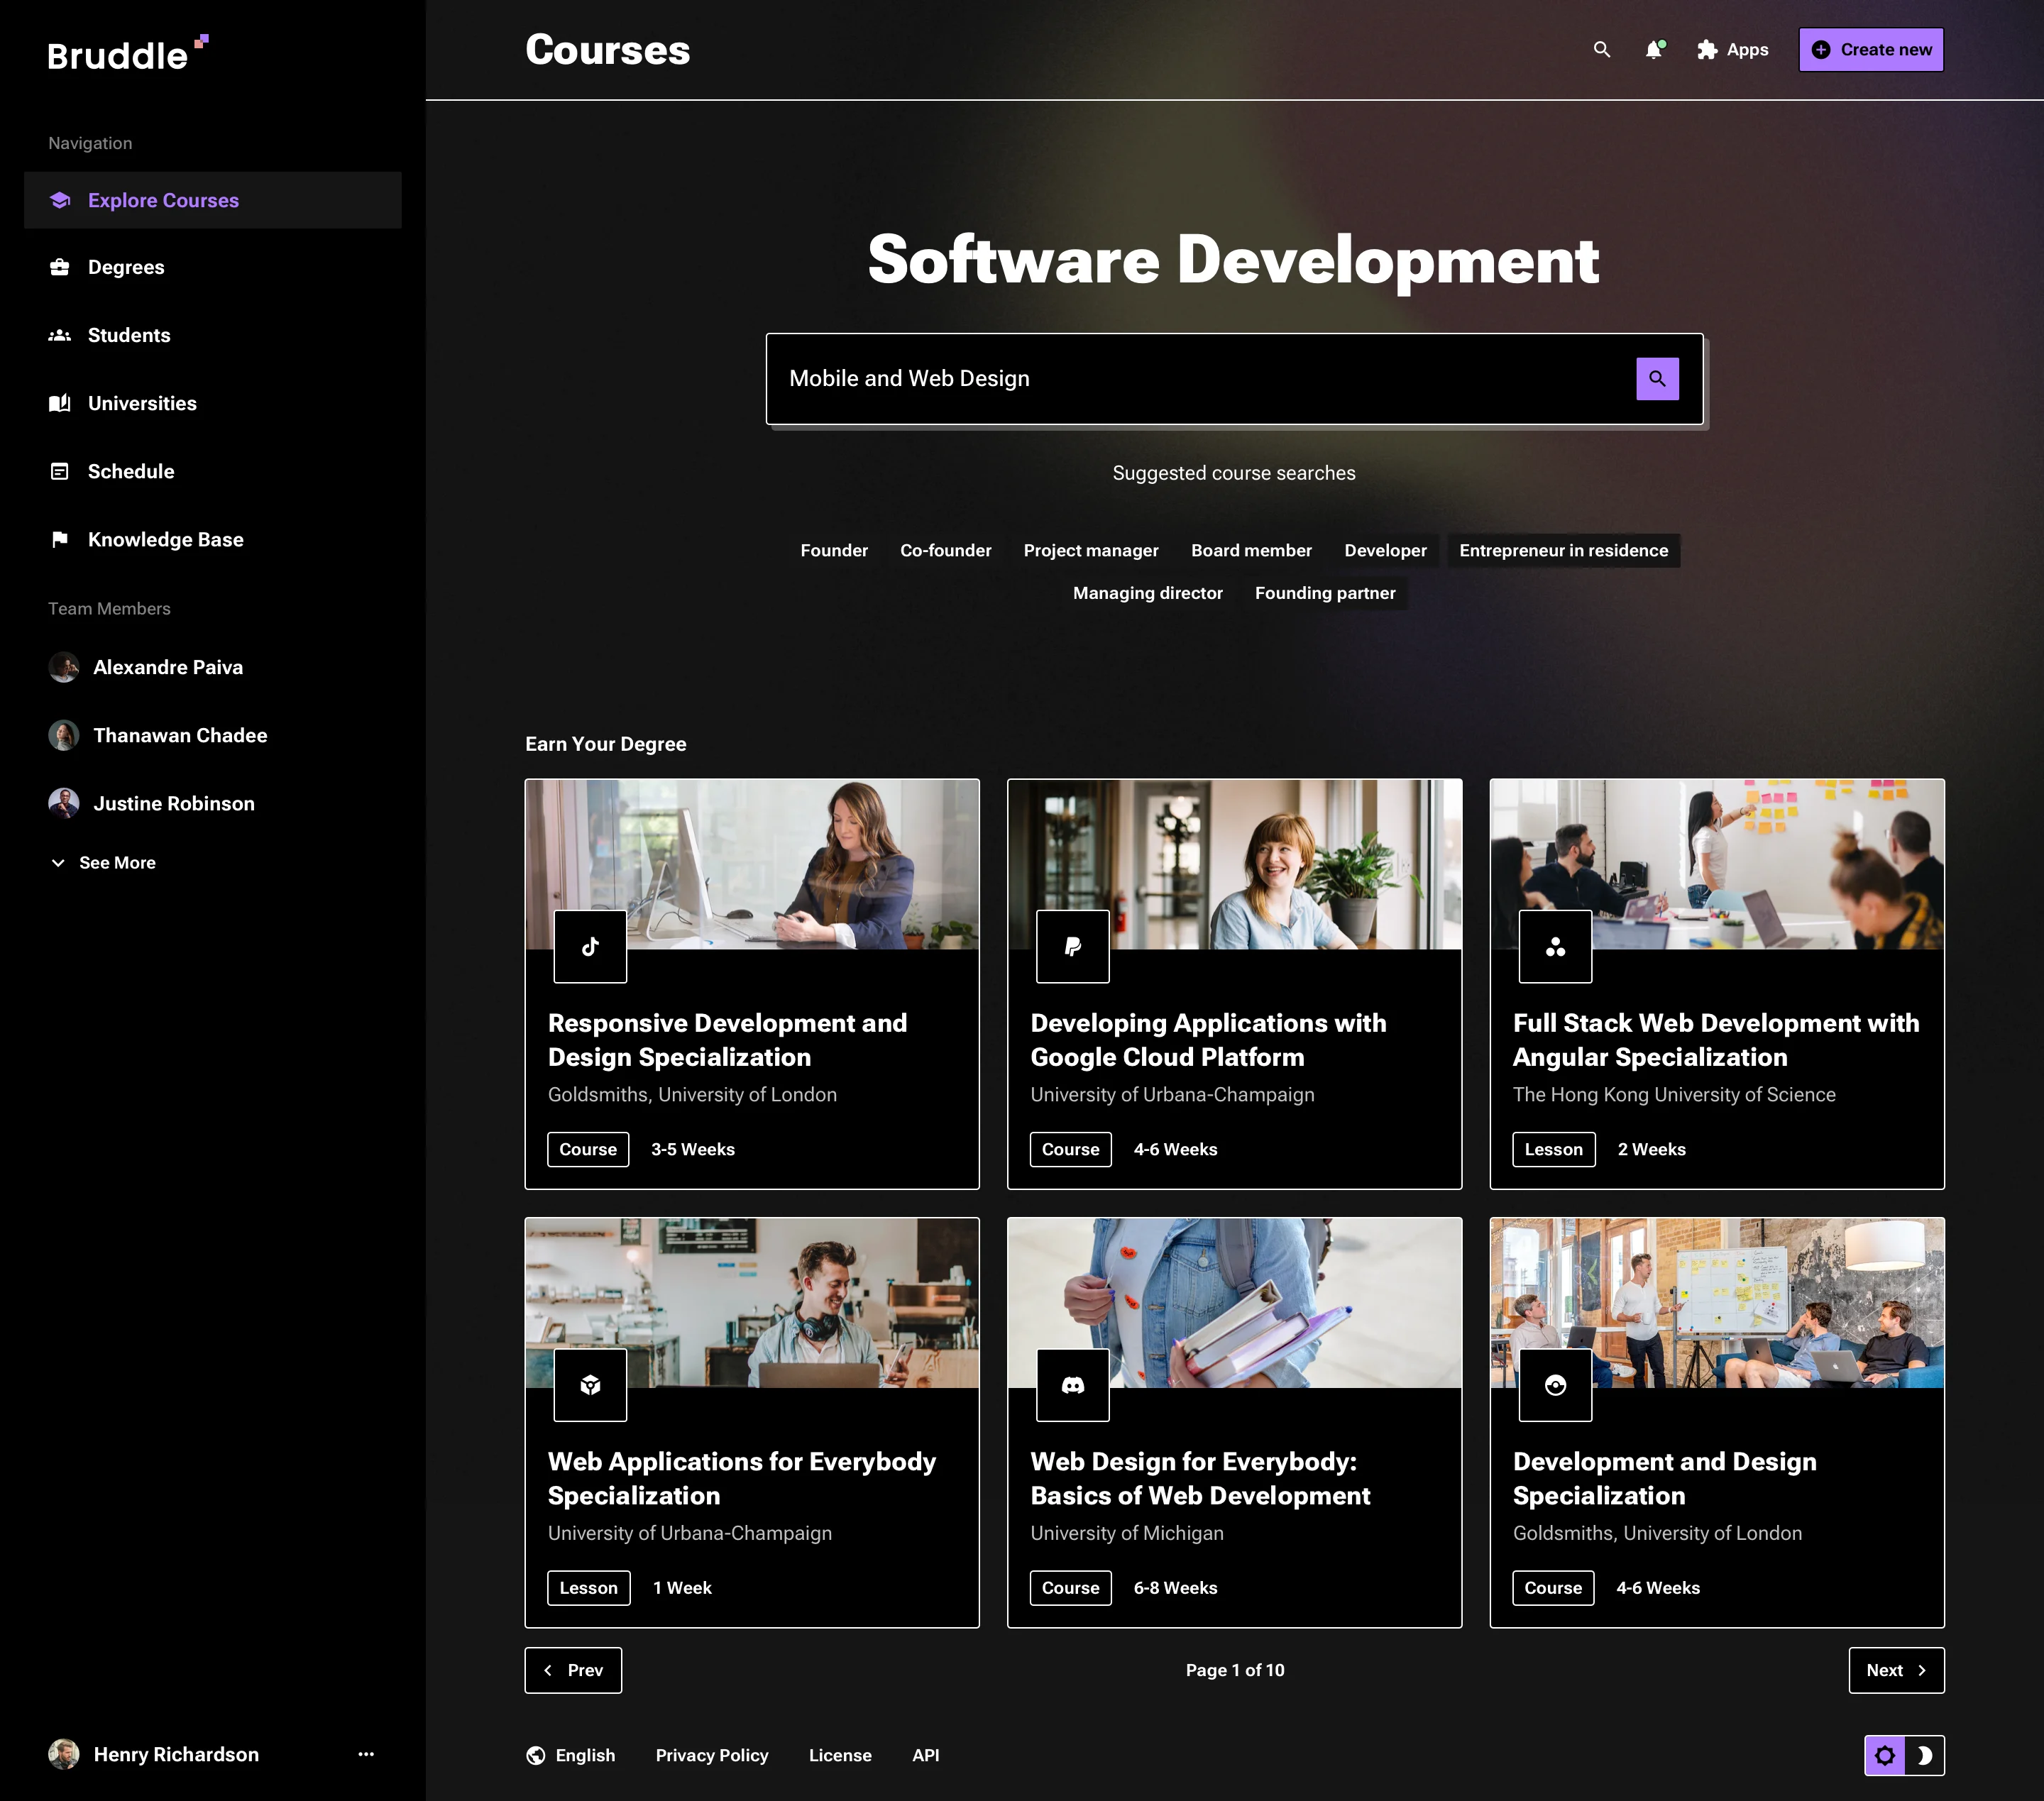Screen dimensions: 2044x1801
Task: Open the Students section
Action: pyautogui.click(x=128, y=335)
